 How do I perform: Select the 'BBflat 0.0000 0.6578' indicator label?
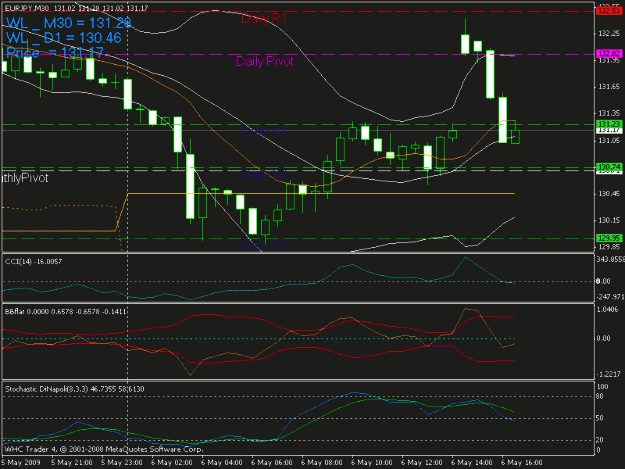pos(65,311)
